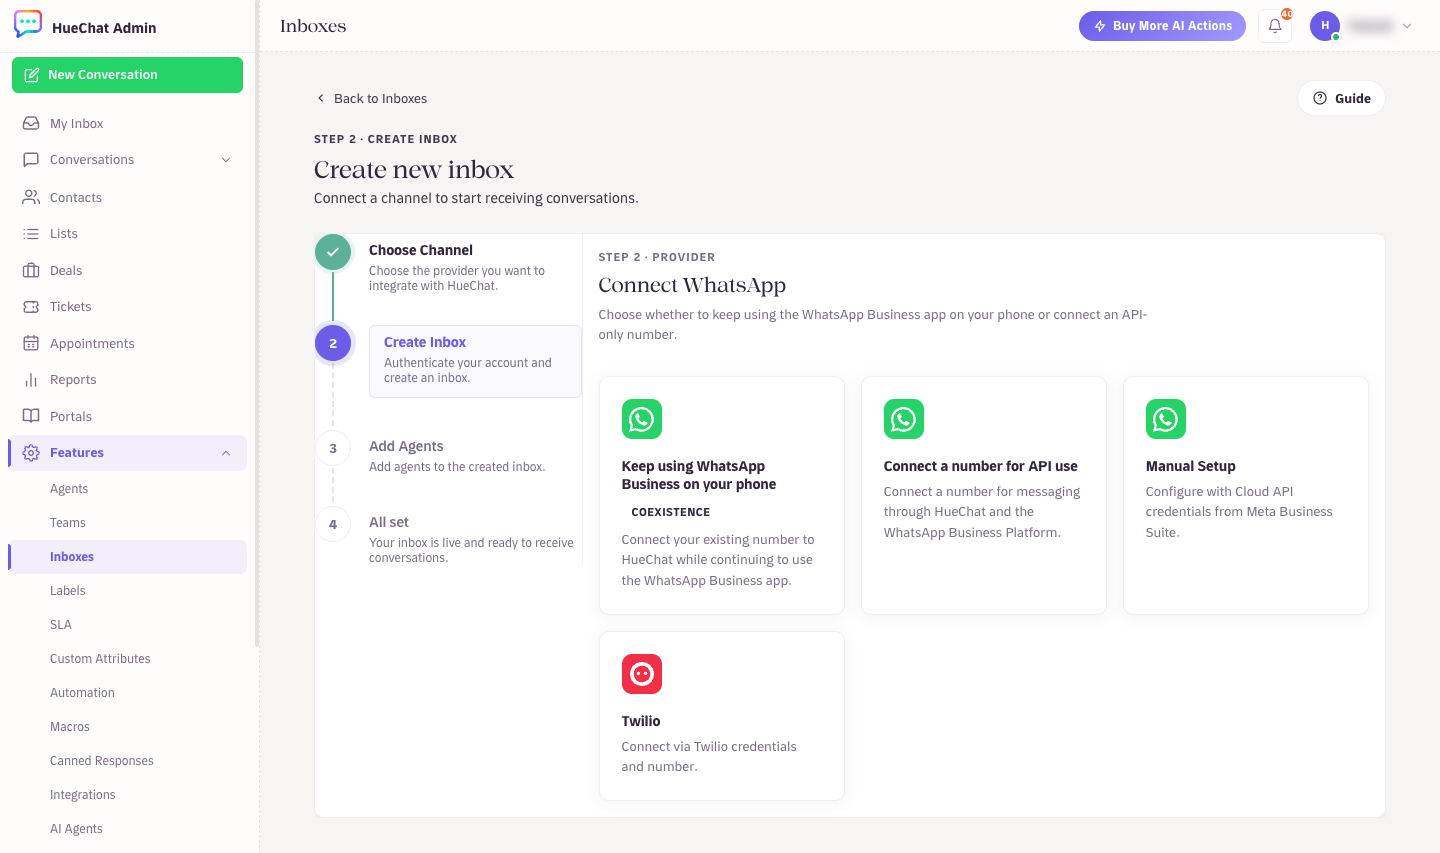This screenshot has height=853, width=1440.
Task: Open notifications bell icon
Action: (1275, 26)
